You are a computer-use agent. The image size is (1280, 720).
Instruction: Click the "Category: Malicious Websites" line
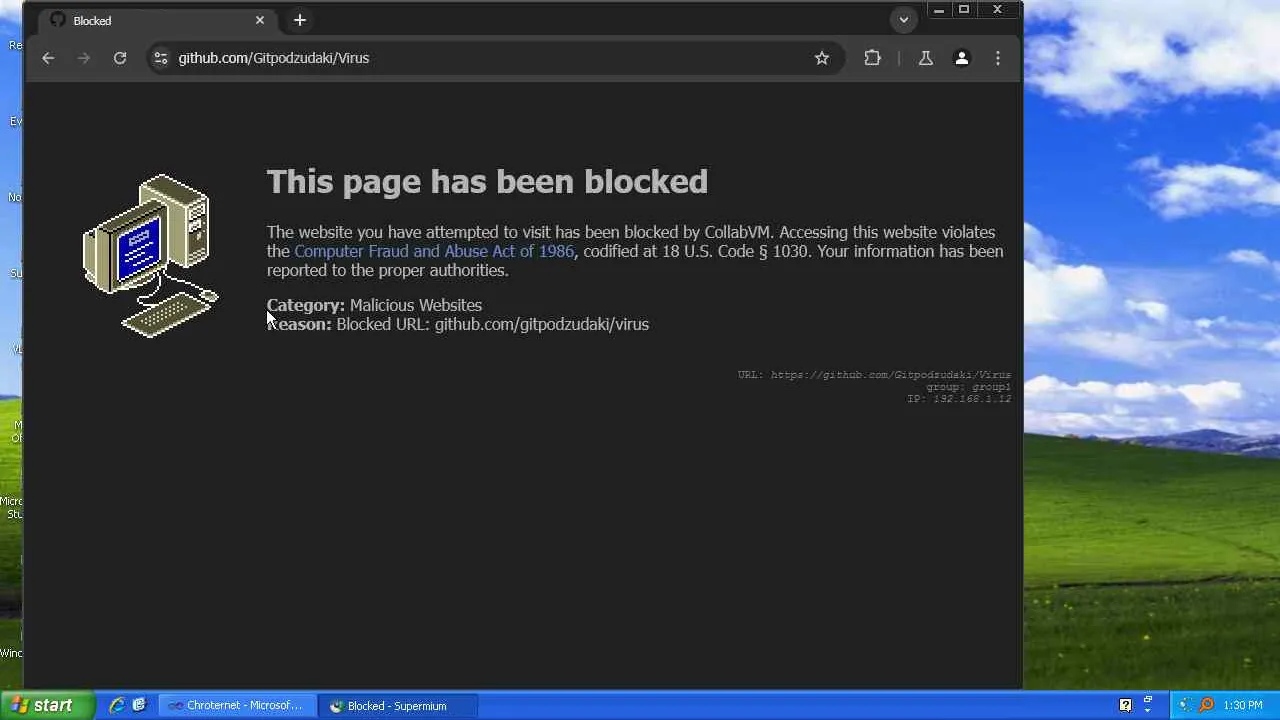(x=374, y=305)
